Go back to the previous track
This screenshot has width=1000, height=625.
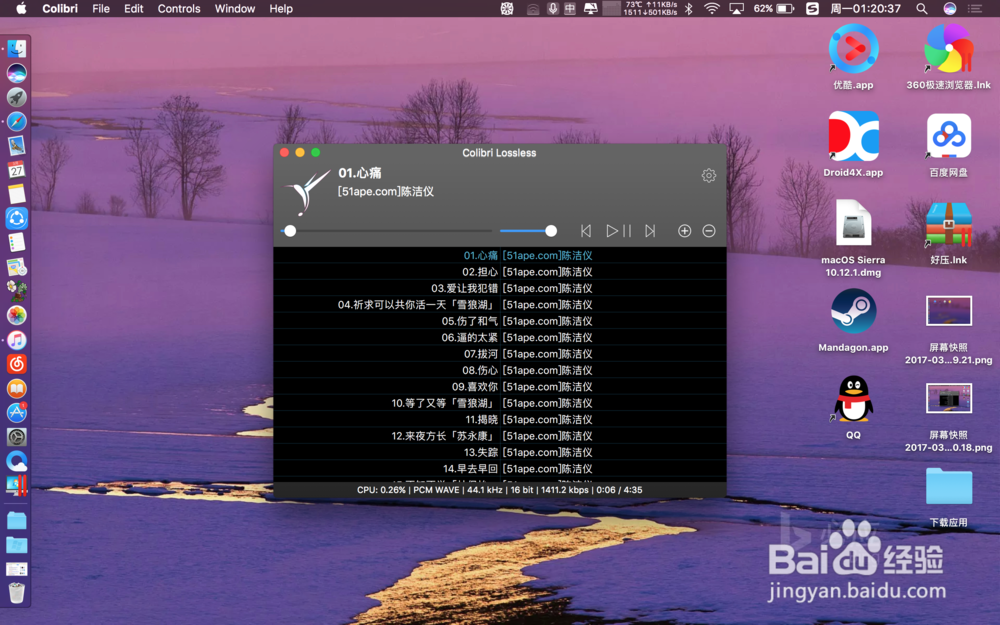coord(586,230)
